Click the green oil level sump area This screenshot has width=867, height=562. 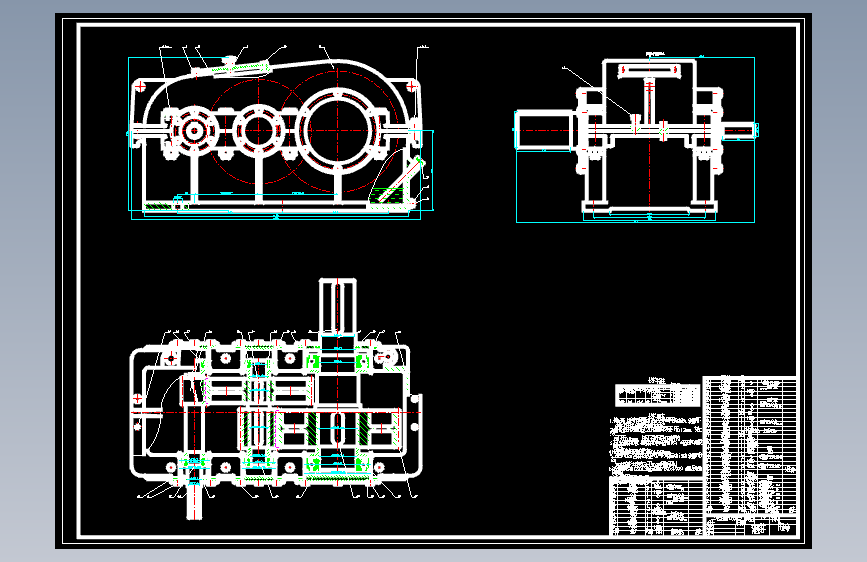click(x=385, y=197)
